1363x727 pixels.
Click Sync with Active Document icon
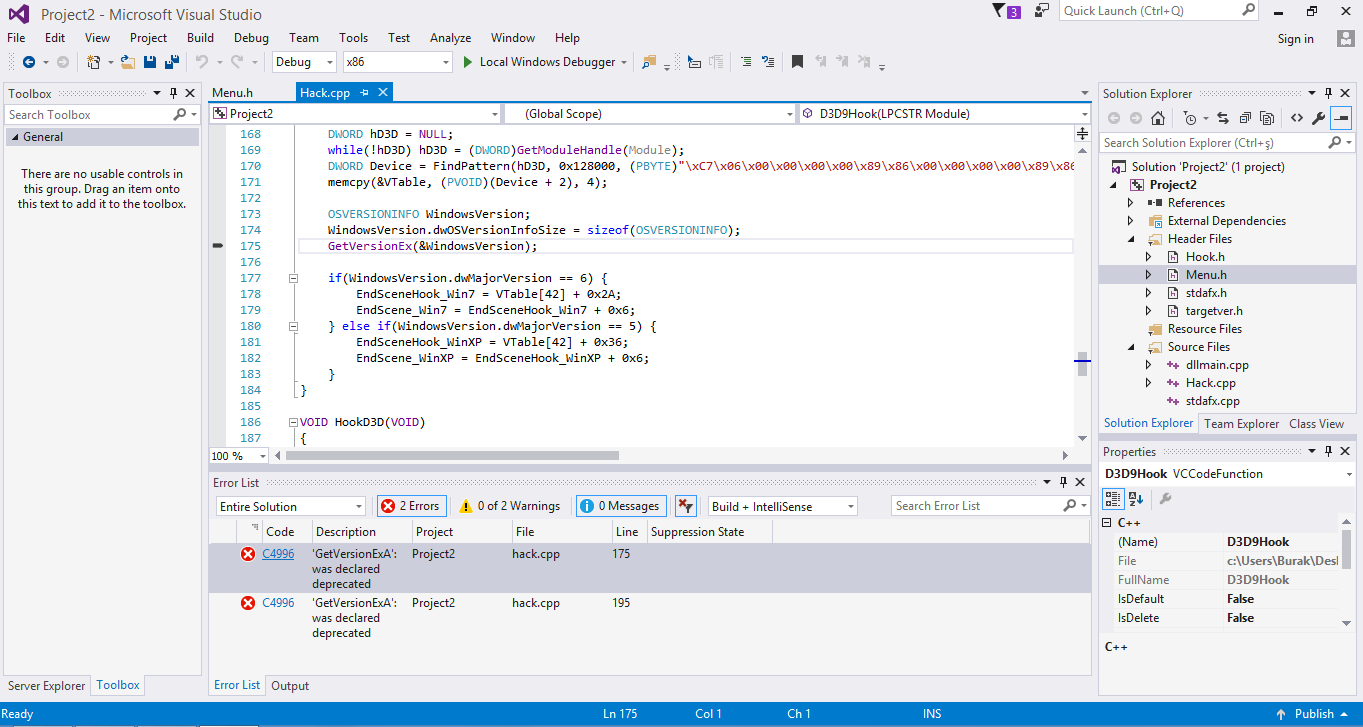pos(1224,118)
